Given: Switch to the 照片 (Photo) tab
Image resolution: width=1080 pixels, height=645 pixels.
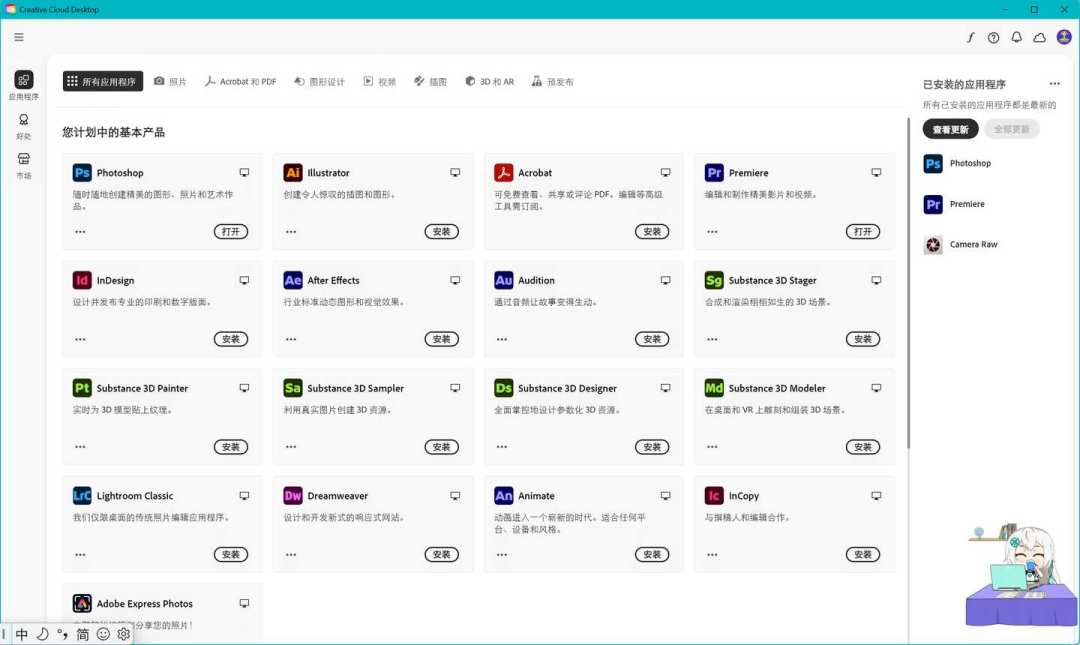Looking at the screenshot, I should coord(170,81).
